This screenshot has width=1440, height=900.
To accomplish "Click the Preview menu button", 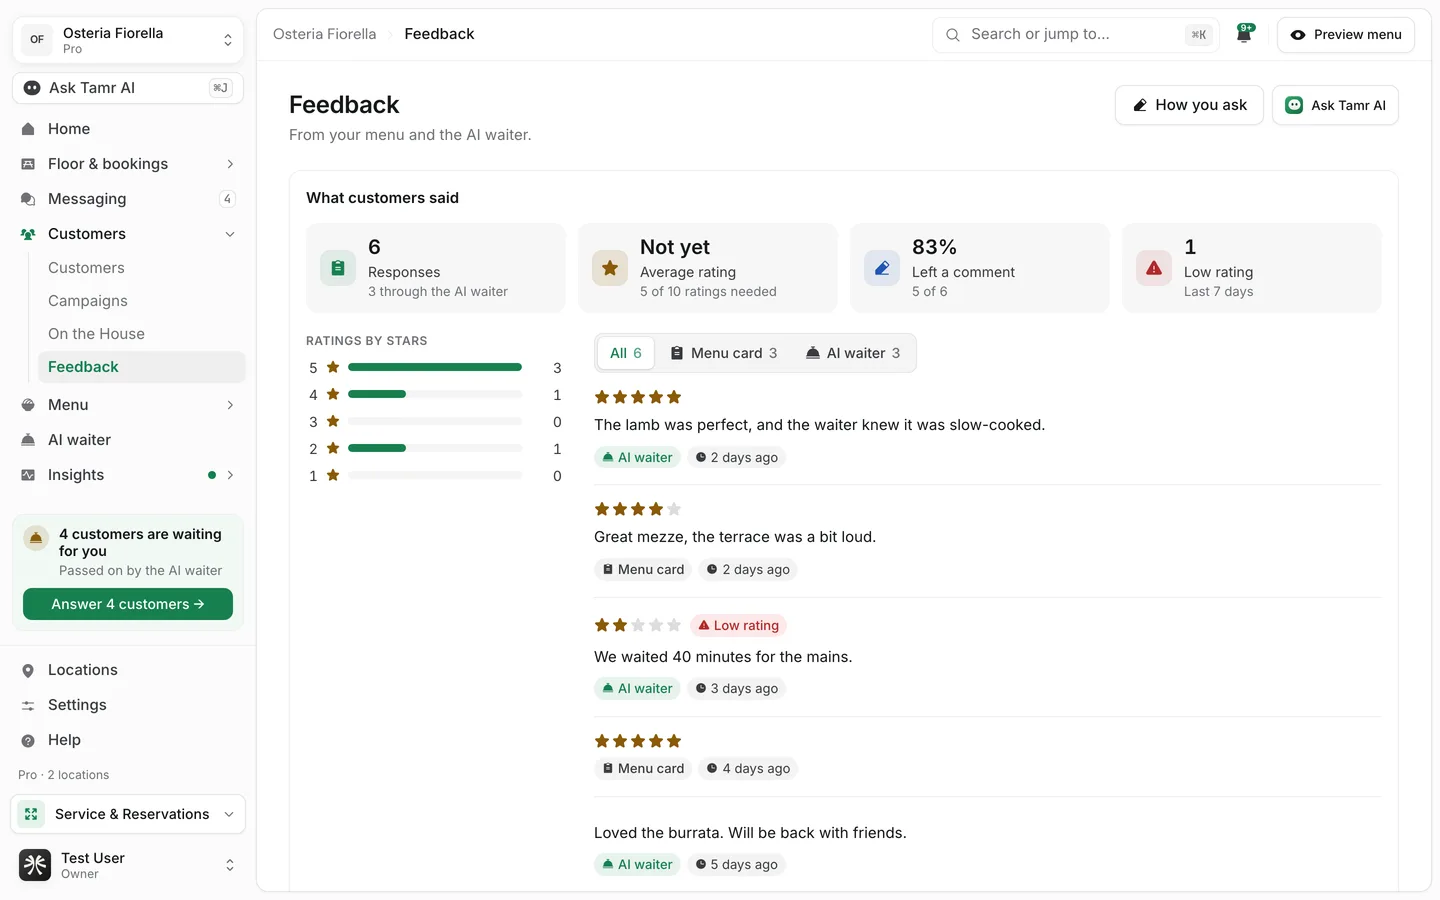I will point(1345,35).
